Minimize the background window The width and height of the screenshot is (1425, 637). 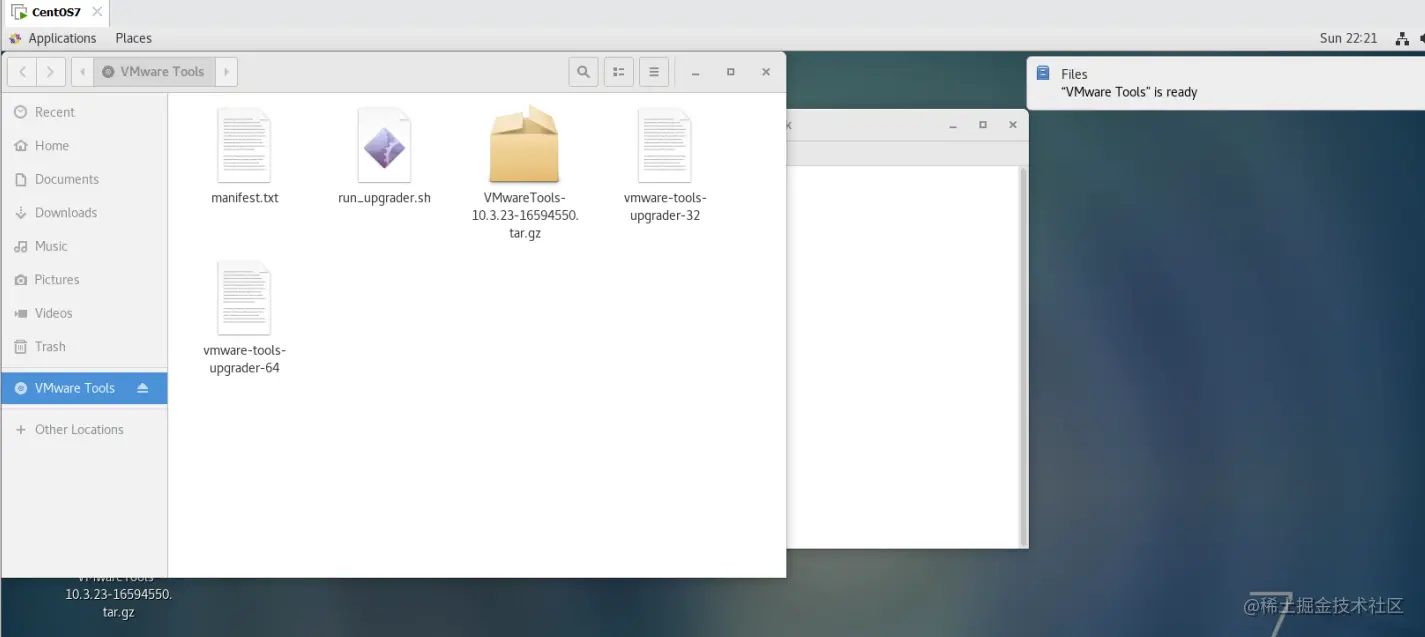[x=954, y=125]
